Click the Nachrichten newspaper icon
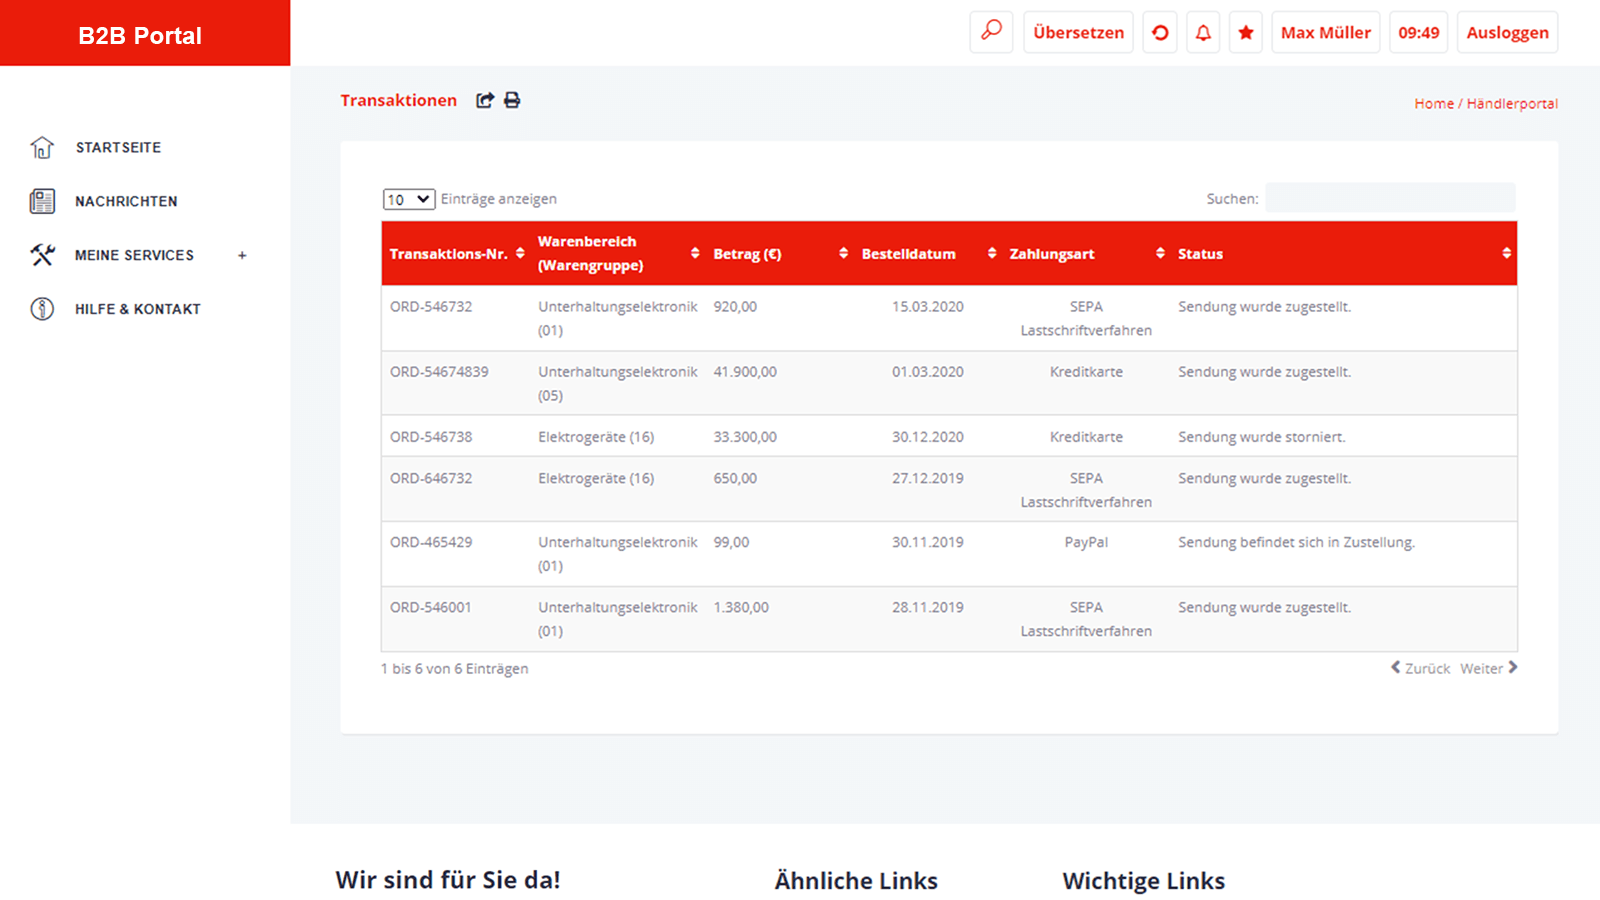 tap(42, 201)
